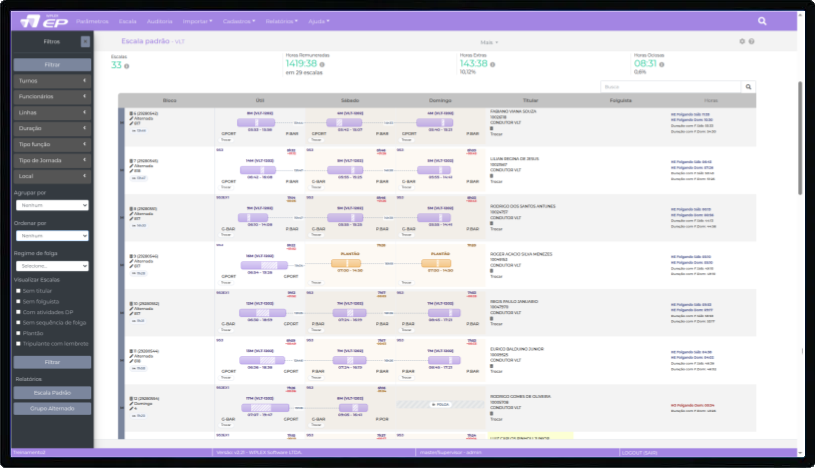815x468 pixels.
Task: Click the pencil icon beside Alternada in Lilian Regina row
Action: 132,166
